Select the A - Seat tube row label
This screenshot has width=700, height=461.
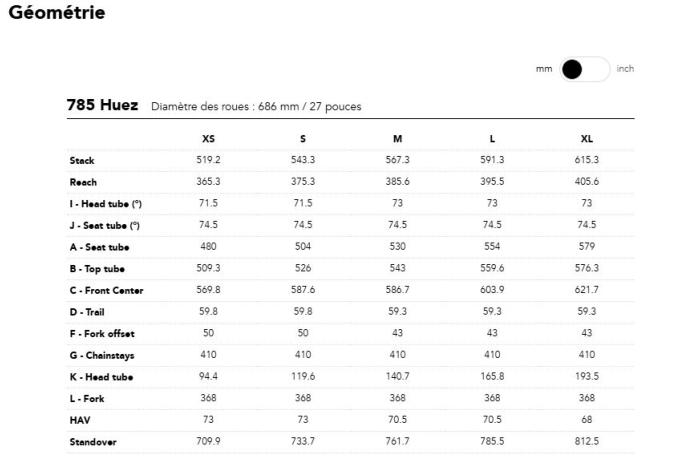[99, 247]
